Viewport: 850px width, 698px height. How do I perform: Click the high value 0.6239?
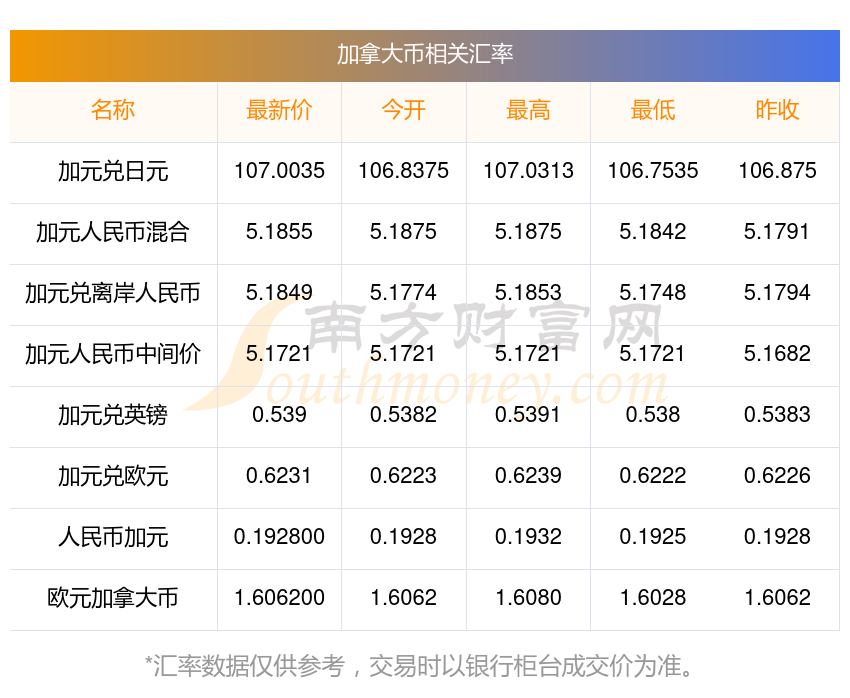(x=528, y=476)
